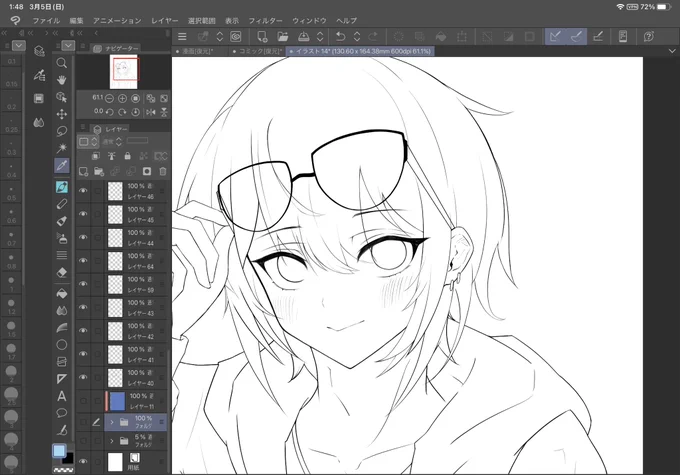Switch to コミック[復元] document tab
Screen dimensions: 680x475
pos(257,51)
